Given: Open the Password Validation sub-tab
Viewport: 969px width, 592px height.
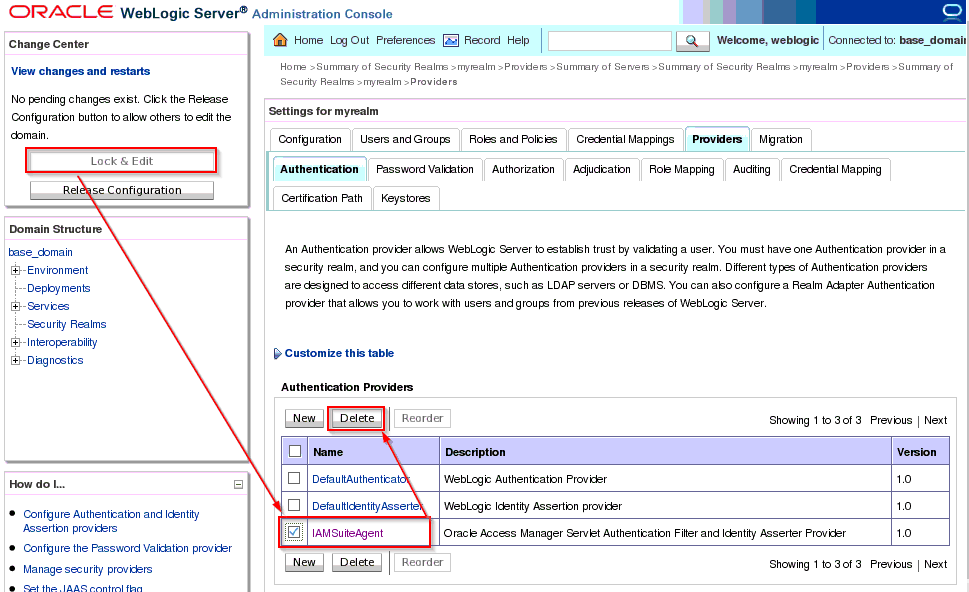Looking at the screenshot, I should [425, 169].
